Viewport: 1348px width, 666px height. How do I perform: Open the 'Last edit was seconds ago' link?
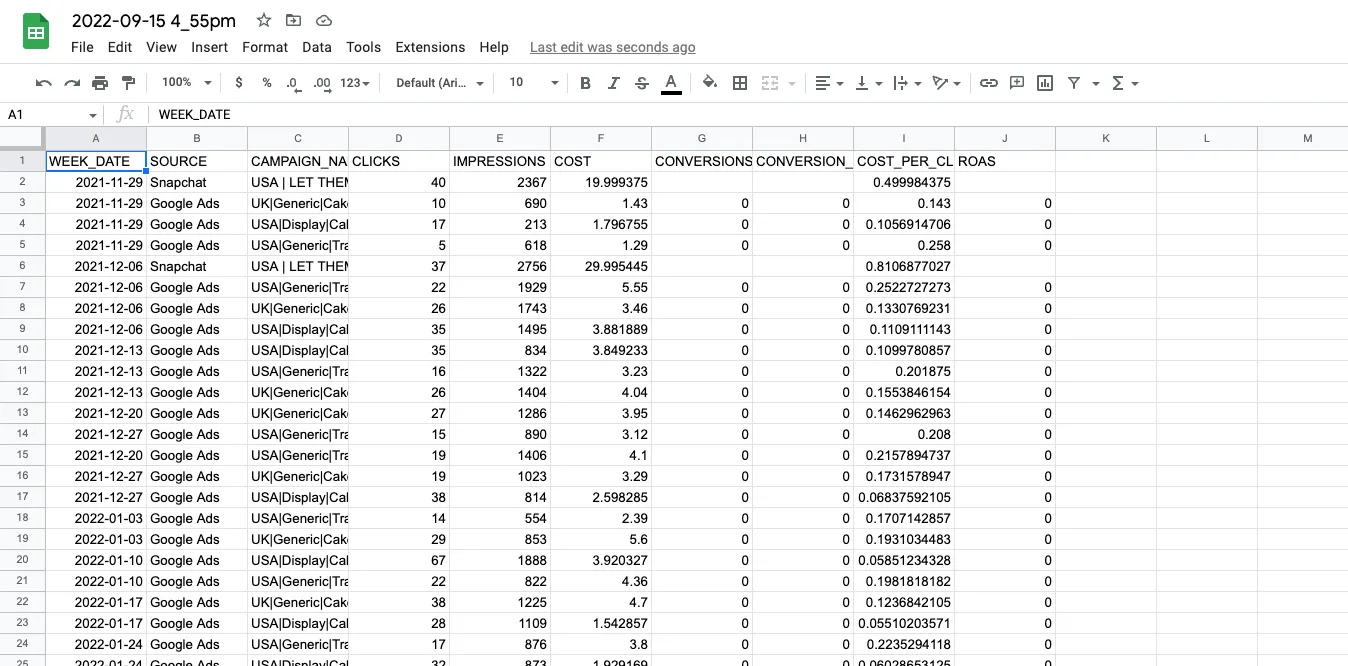(x=613, y=47)
